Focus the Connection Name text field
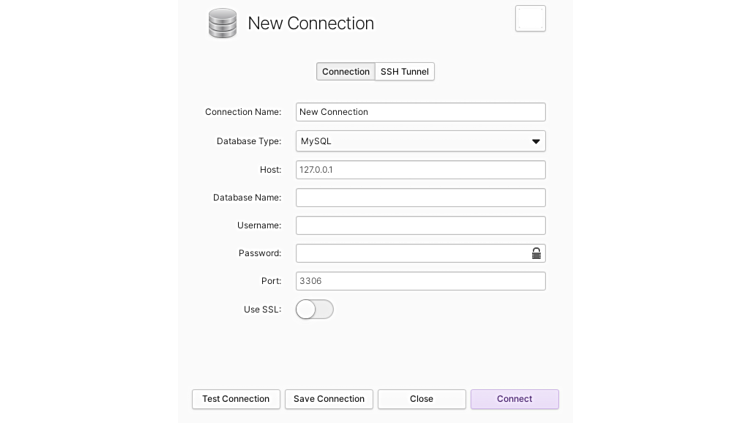Screen dimensions: 752x423 [x=420, y=112]
